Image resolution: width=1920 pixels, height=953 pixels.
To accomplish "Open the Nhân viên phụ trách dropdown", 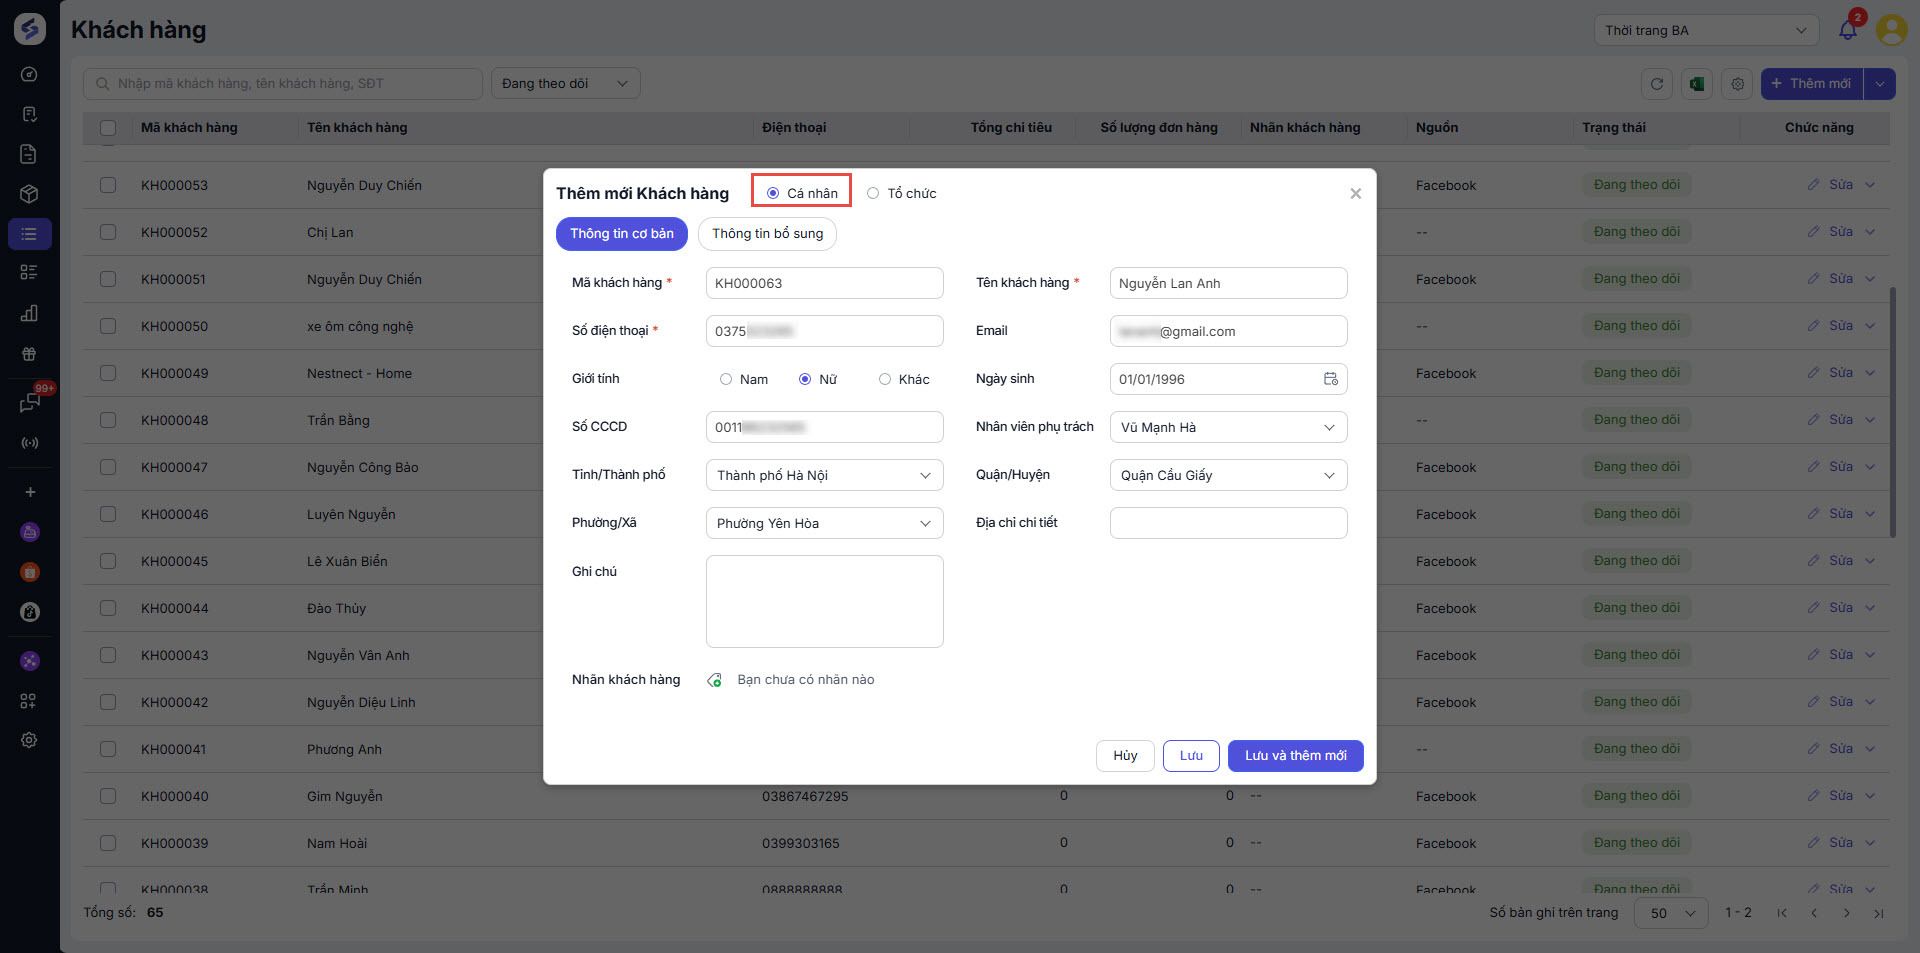I will tap(1228, 428).
